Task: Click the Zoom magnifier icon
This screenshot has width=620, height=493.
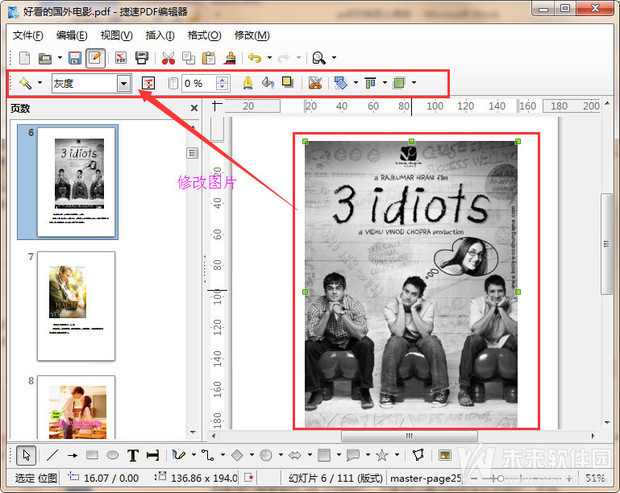Action: [319, 58]
